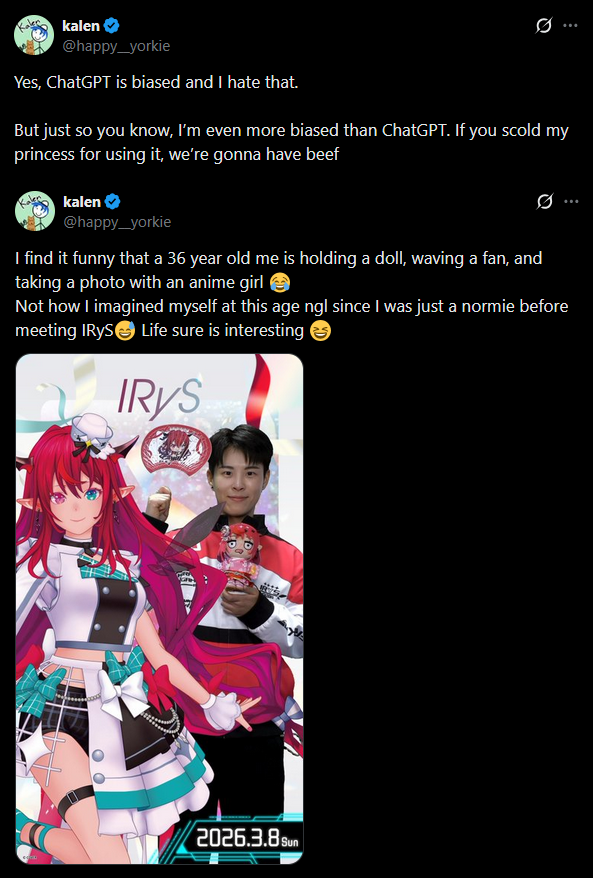Click kalen's avatar on the second post
Viewport: 593px width, 878px height.
coord(35,211)
